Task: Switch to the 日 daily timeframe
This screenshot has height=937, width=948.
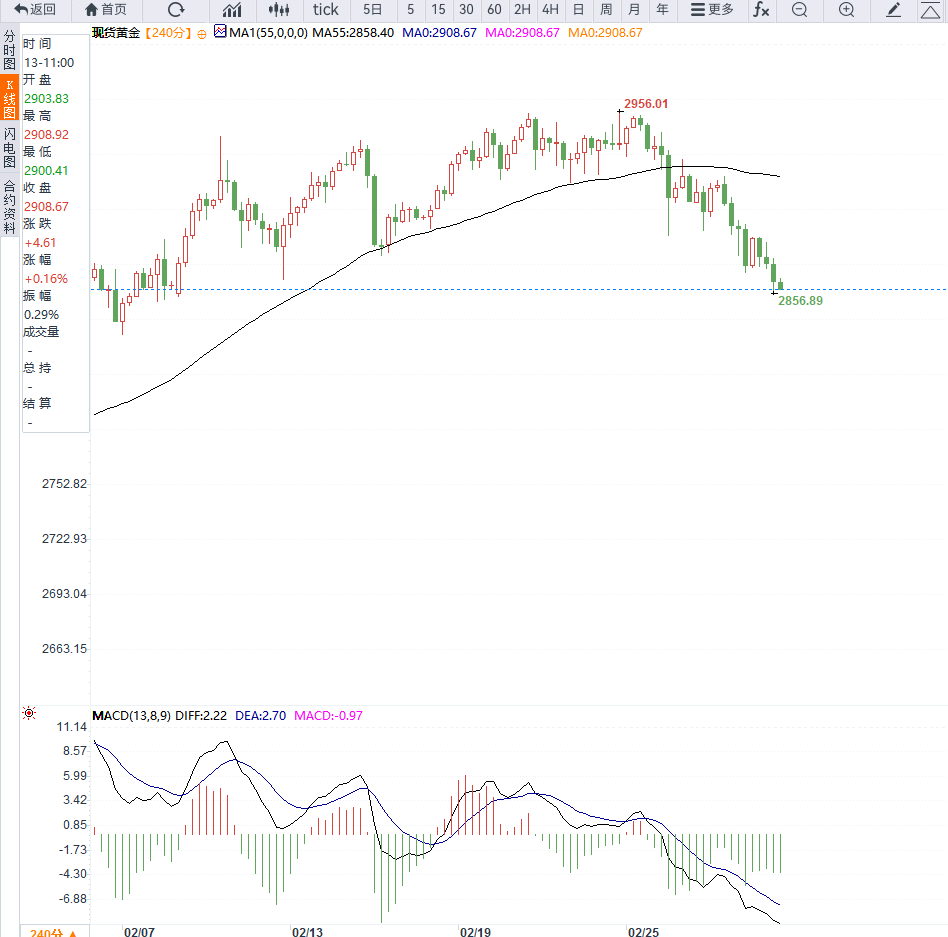Action: point(578,10)
